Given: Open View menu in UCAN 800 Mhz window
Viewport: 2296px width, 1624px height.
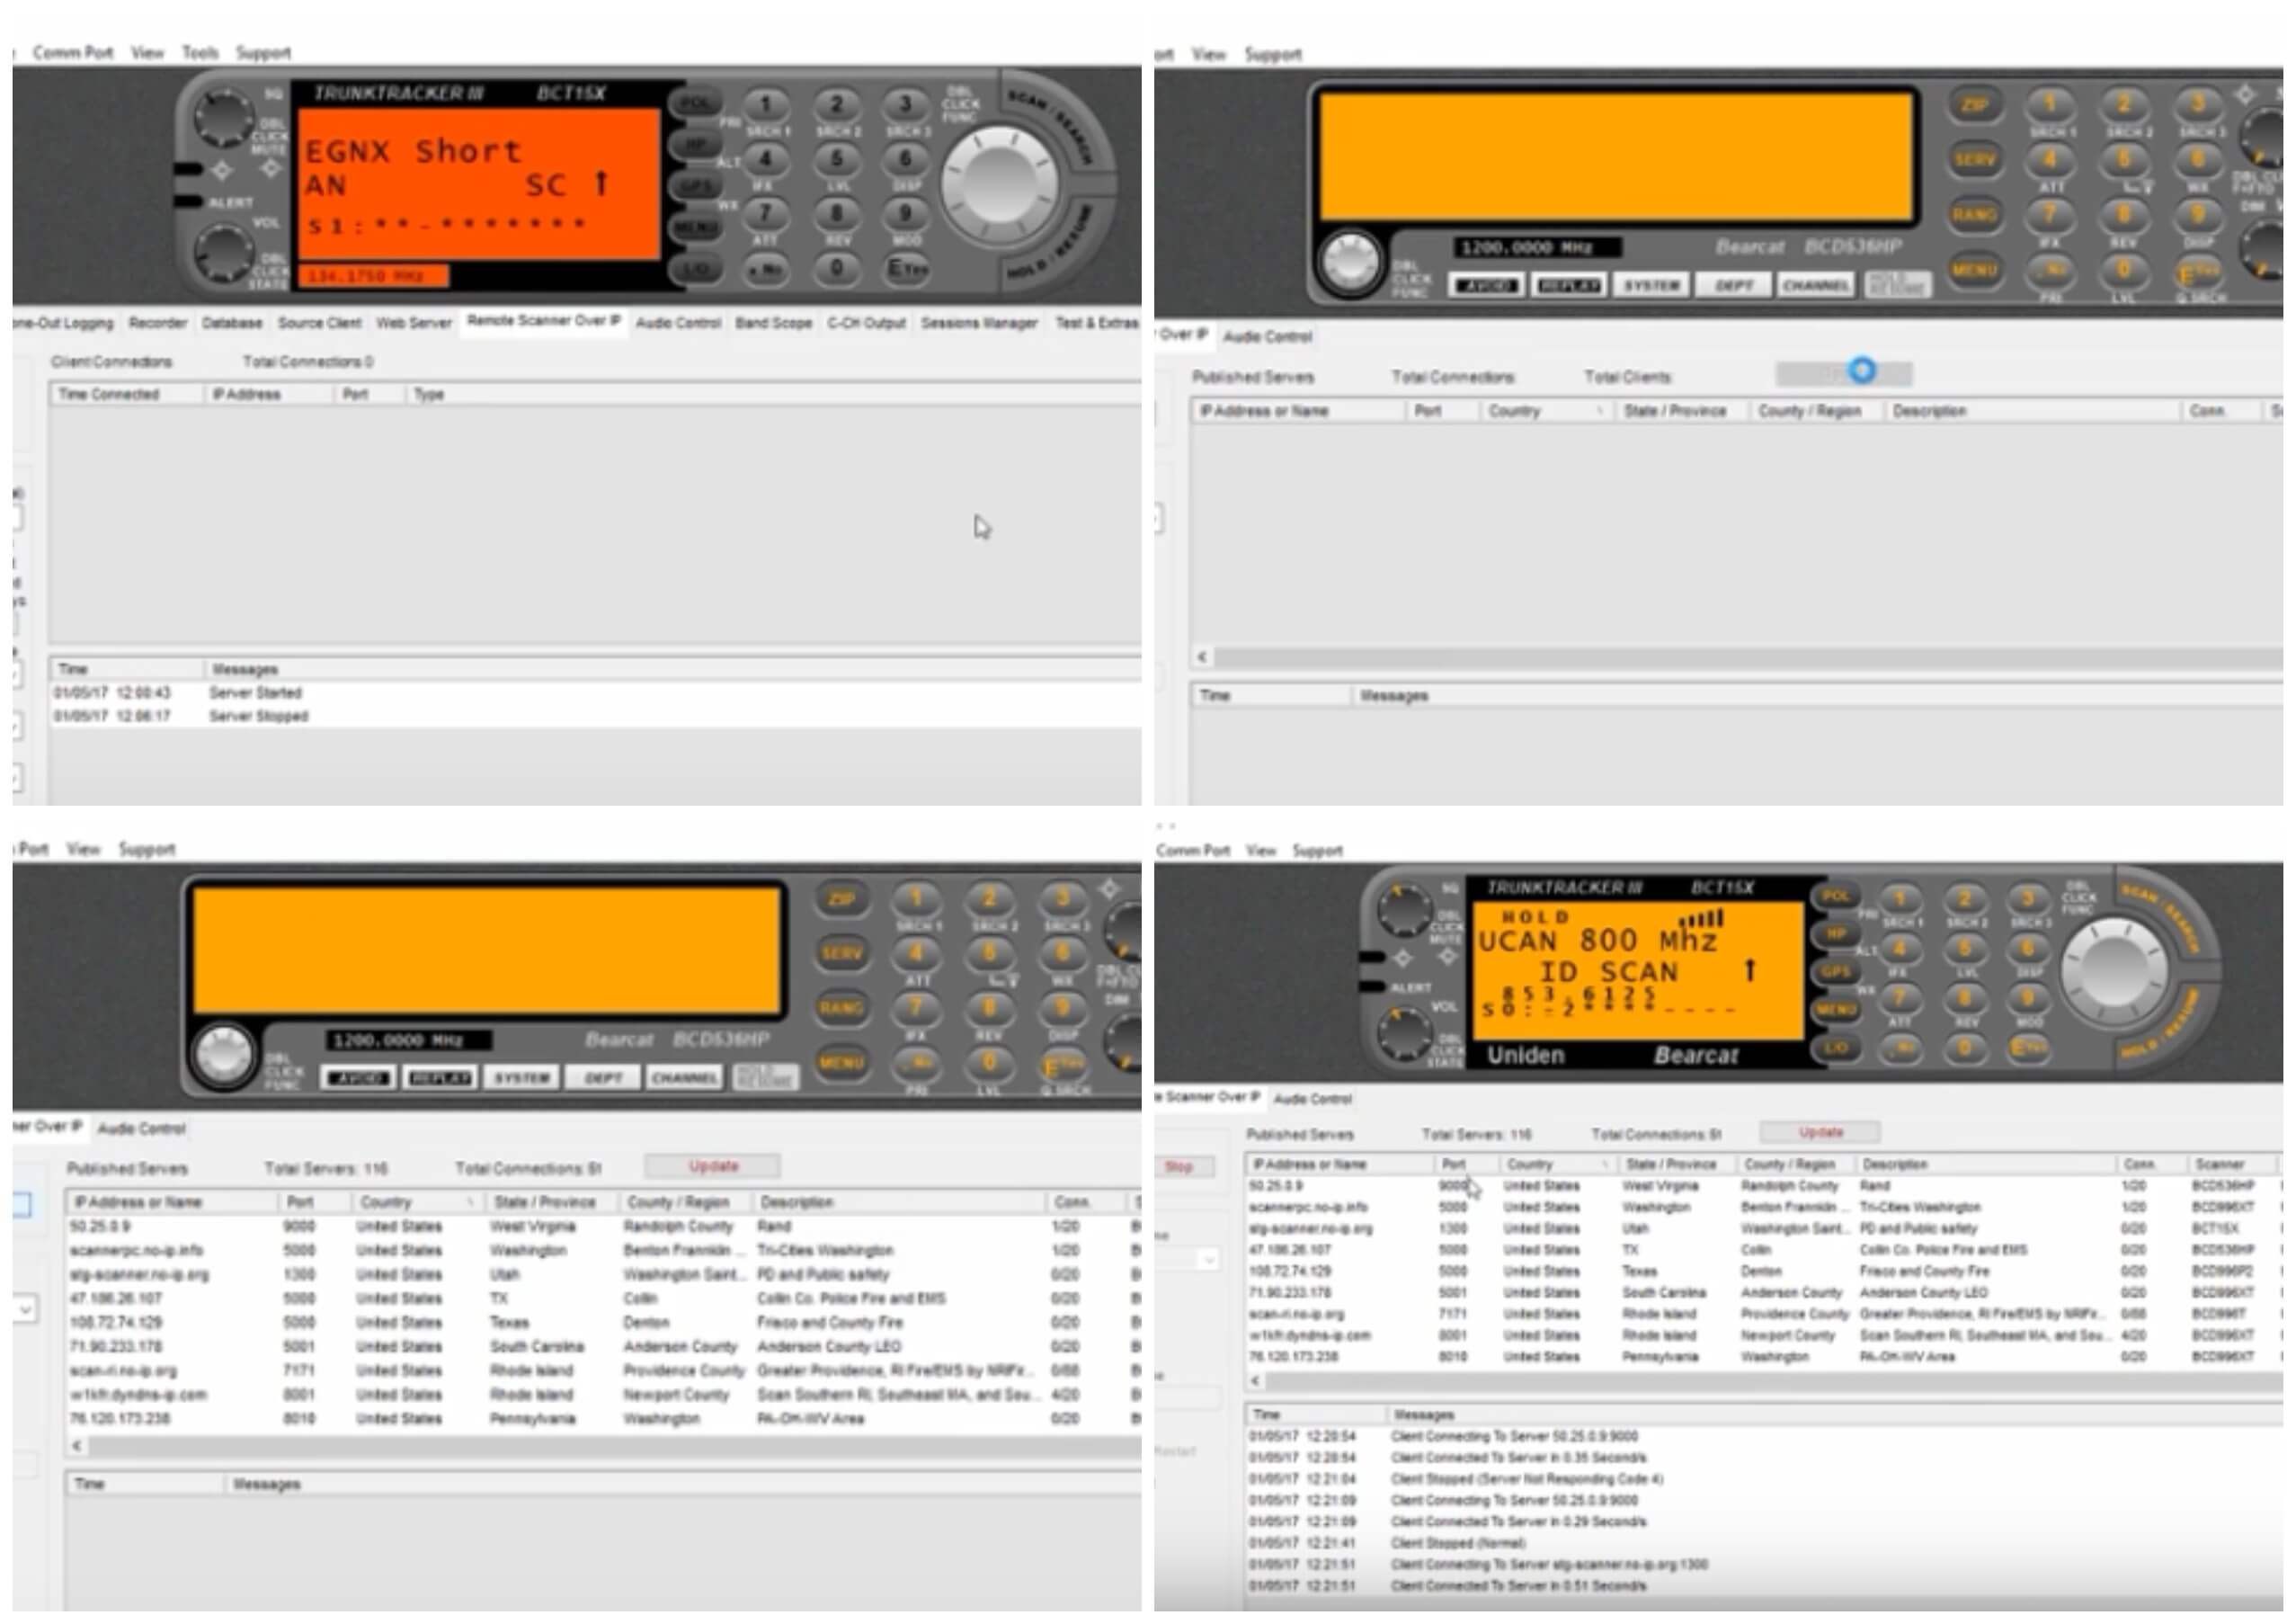Looking at the screenshot, I should pyautogui.click(x=1261, y=851).
